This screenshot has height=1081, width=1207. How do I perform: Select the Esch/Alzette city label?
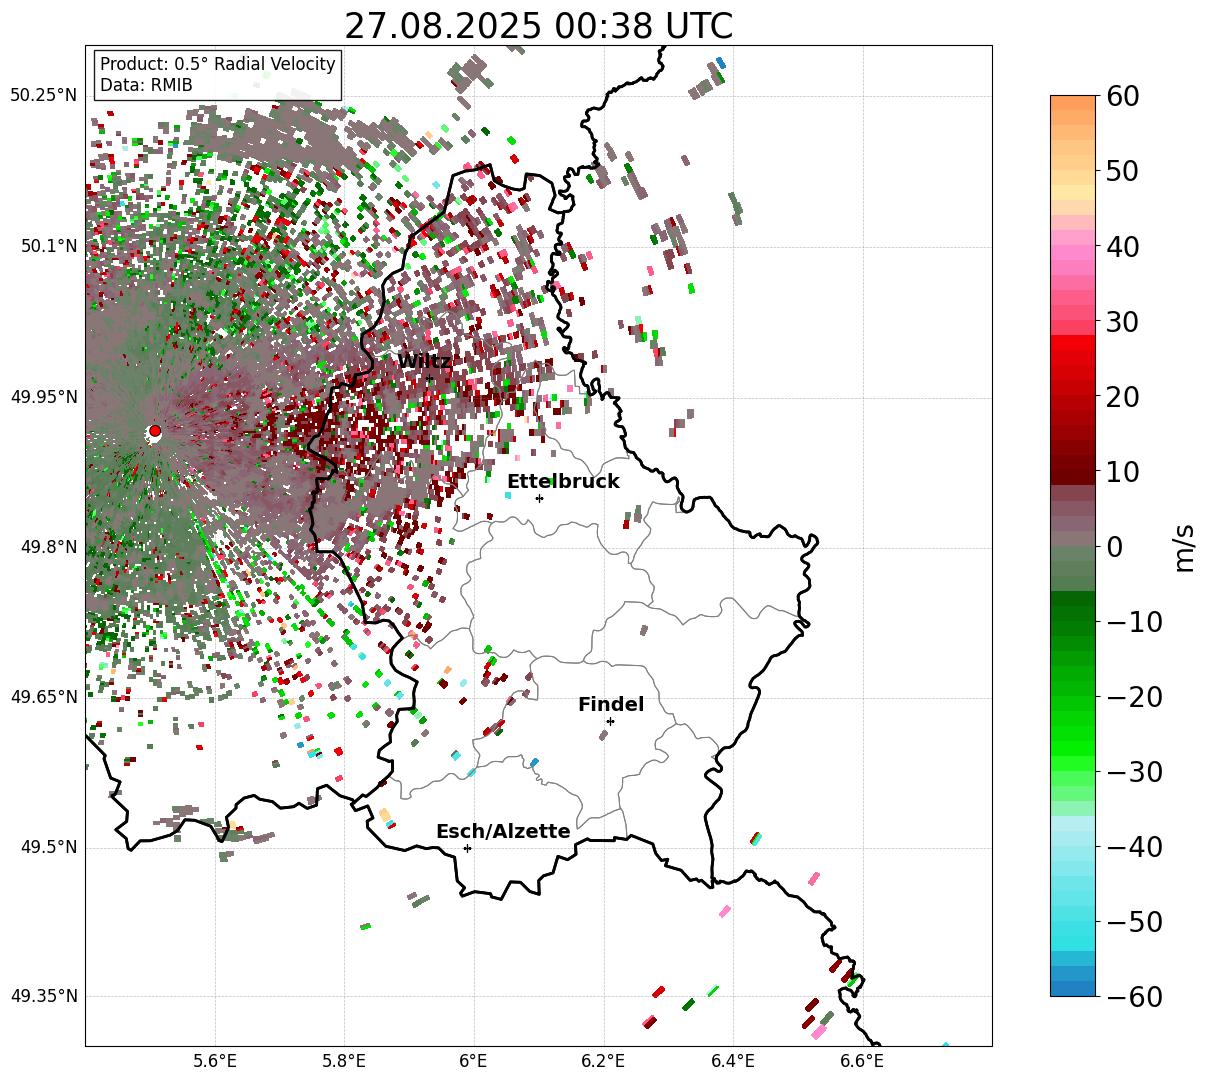click(x=503, y=831)
